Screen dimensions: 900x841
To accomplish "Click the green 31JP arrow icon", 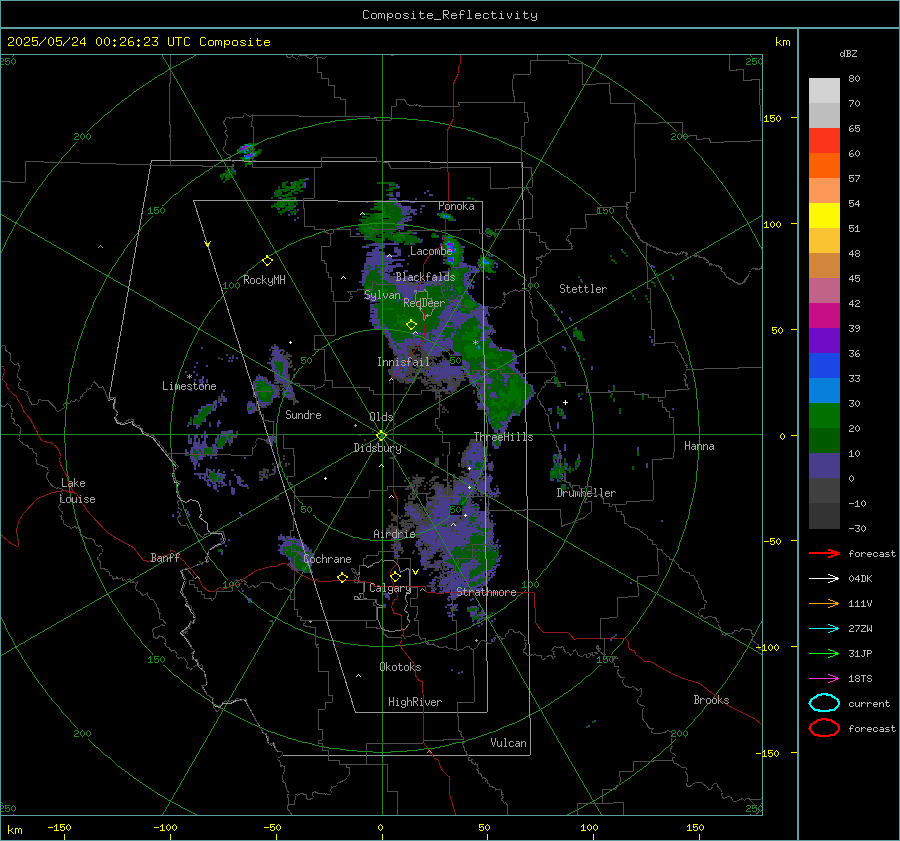I will pos(824,653).
